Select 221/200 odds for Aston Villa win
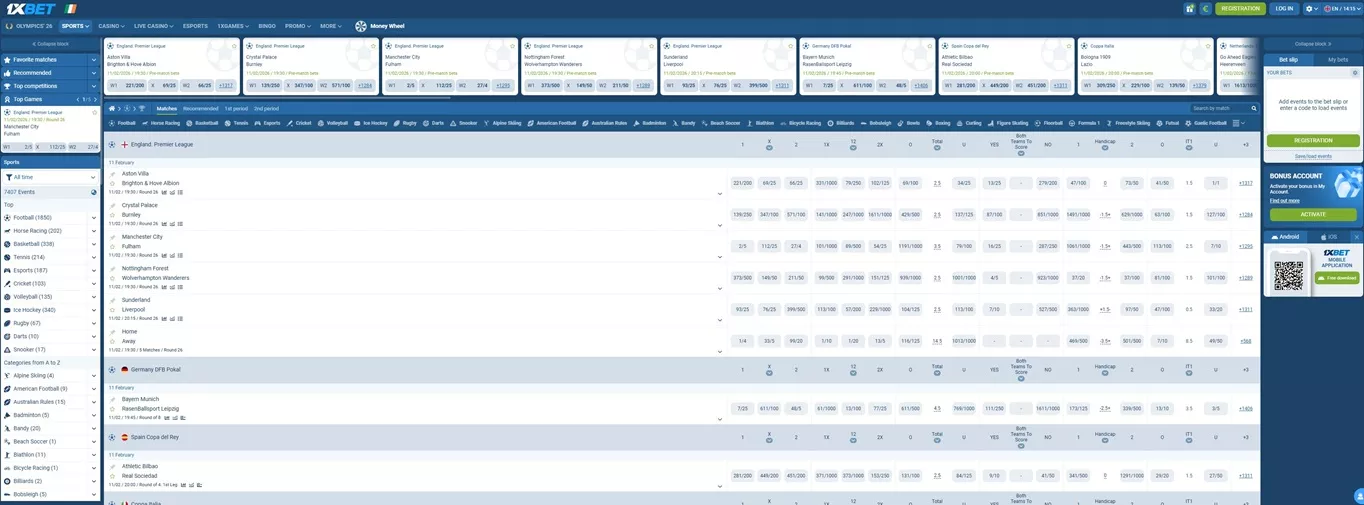The image size is (1364, 505). 742,183
